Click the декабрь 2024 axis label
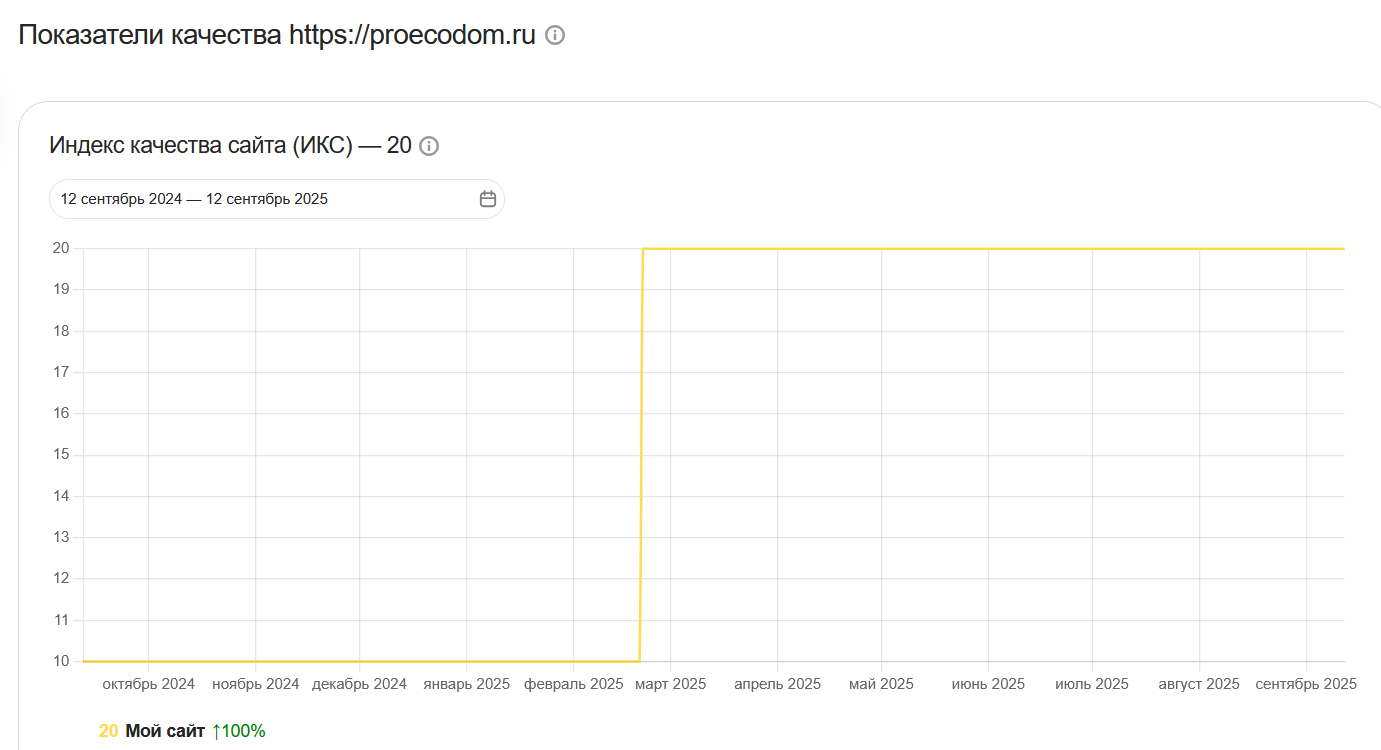Screen dimensions: 1381x750 359,684
